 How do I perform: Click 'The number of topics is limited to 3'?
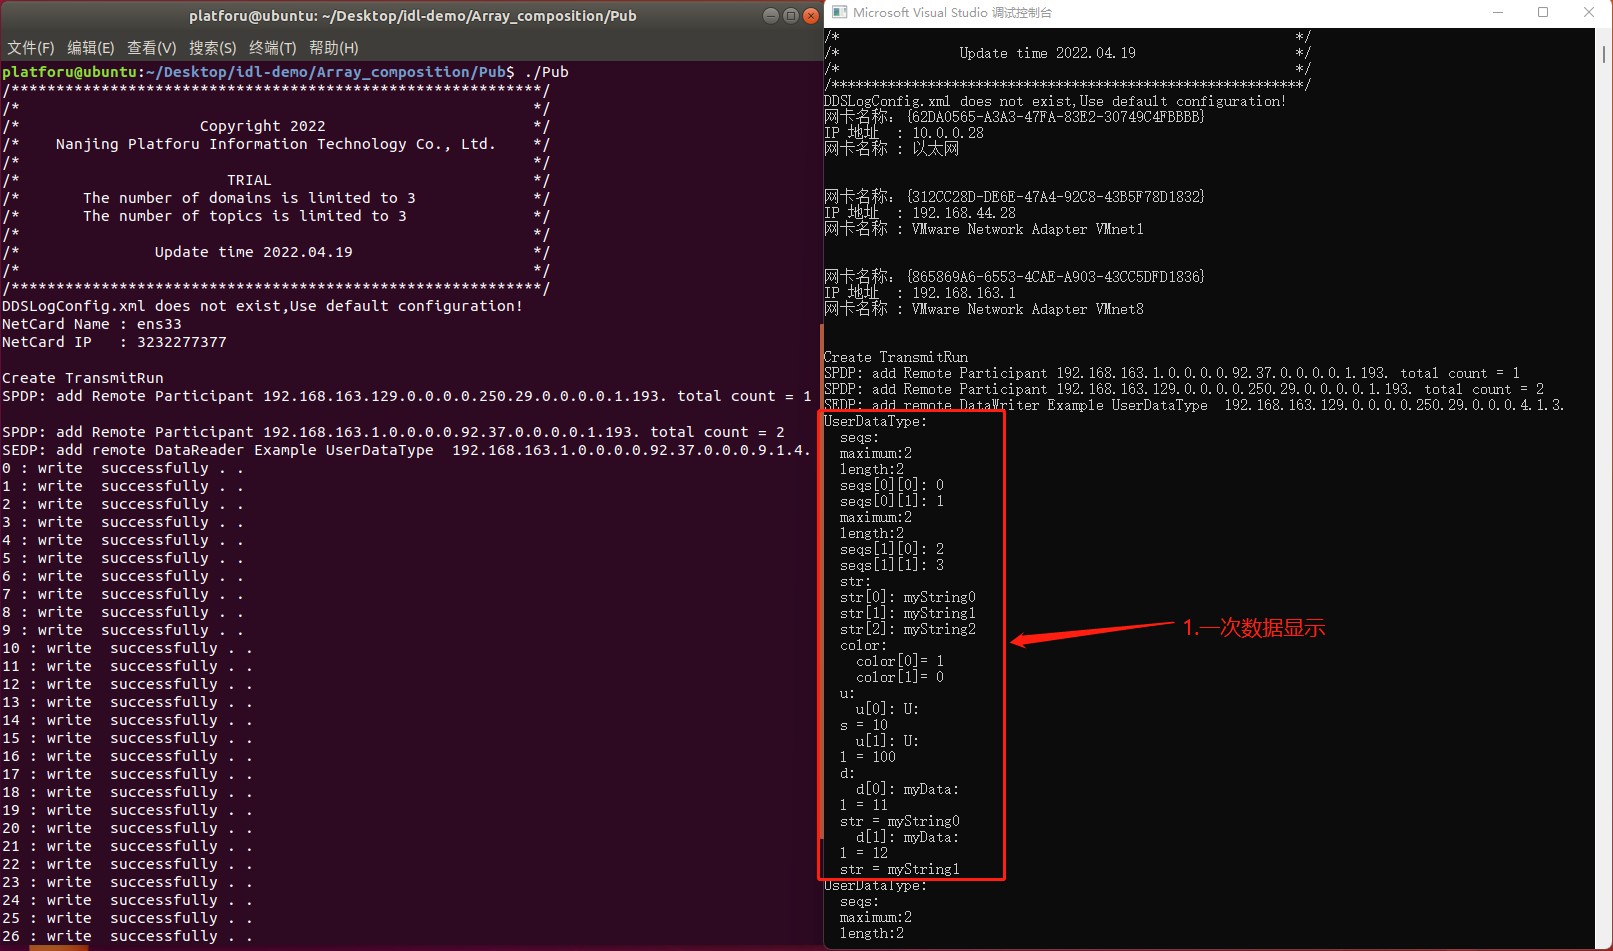pos(245,216)
